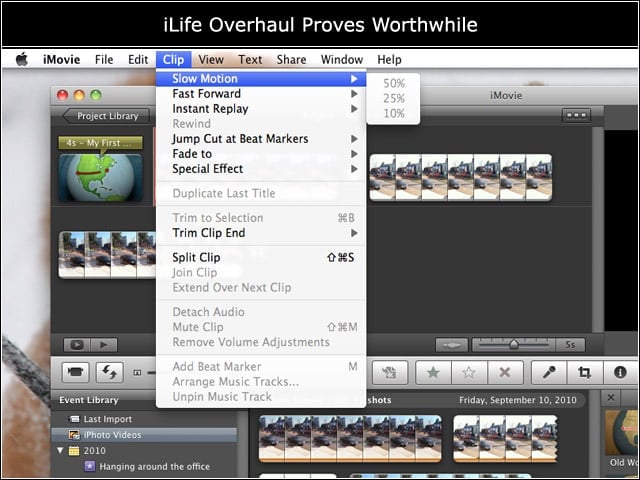The image size is (640, 480).
Task: Select the Old World globe thumbnail
Action: [621, 433]
